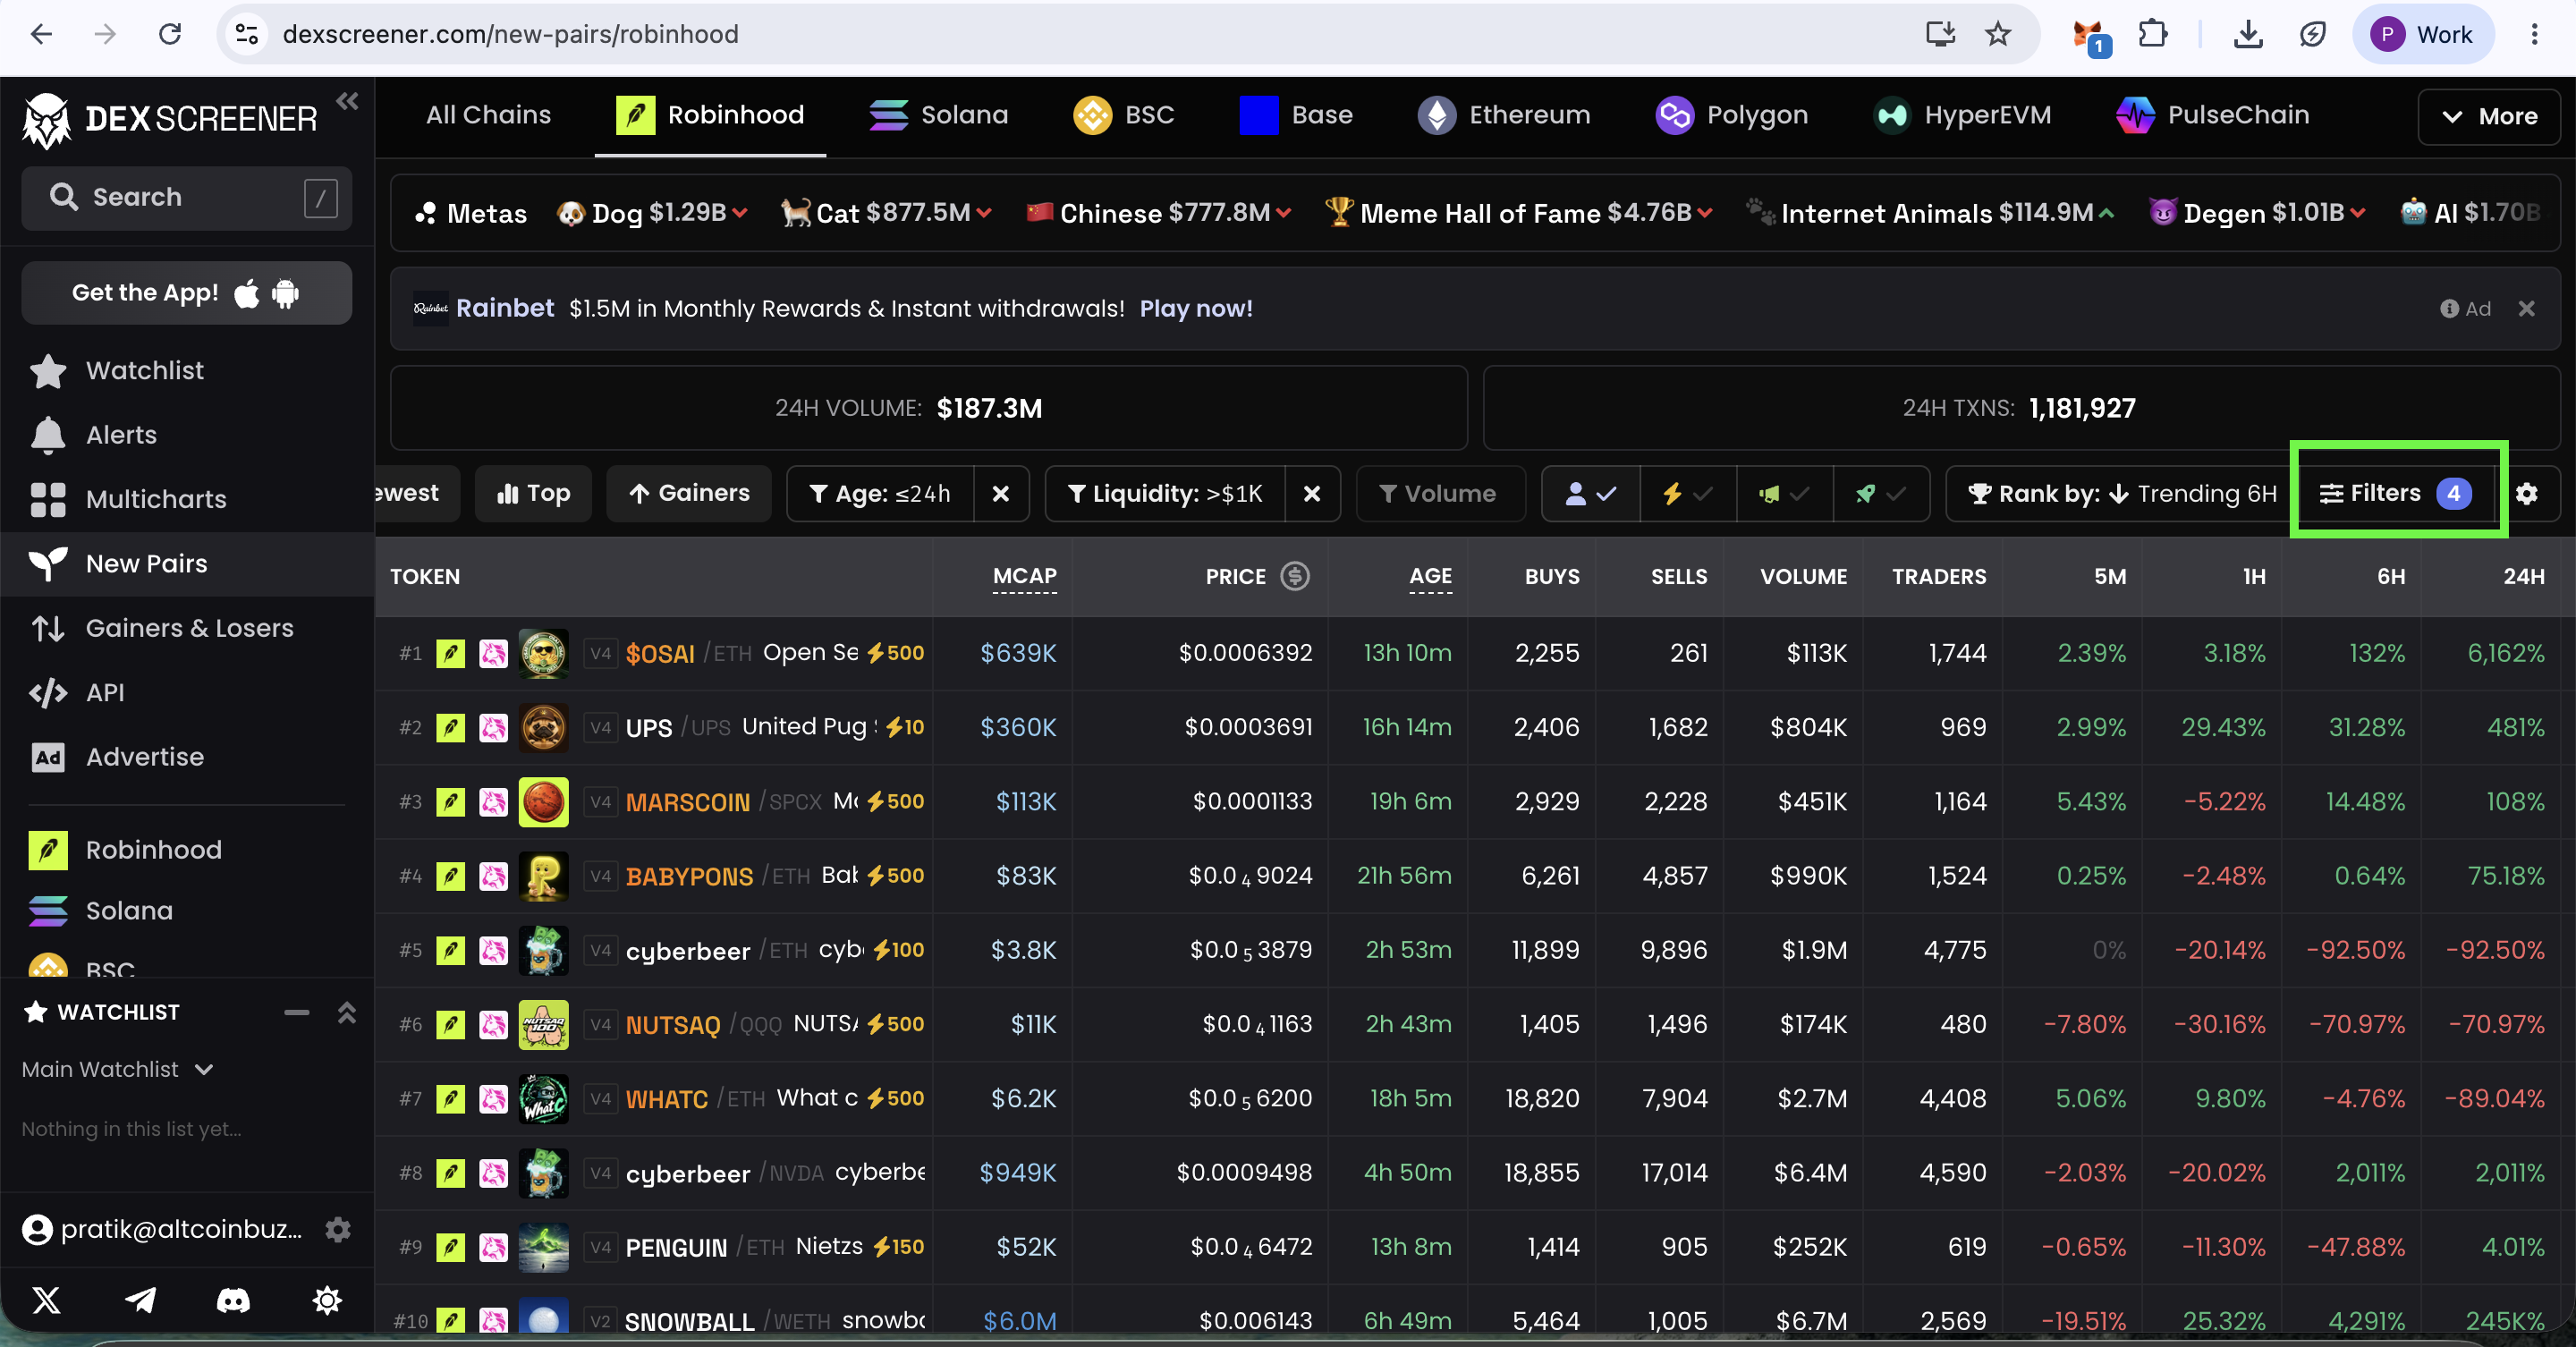2576x1347 pixels.
Task: Expand the Watchlist panel with the double-up chevron
Action: coord(347,1013)
